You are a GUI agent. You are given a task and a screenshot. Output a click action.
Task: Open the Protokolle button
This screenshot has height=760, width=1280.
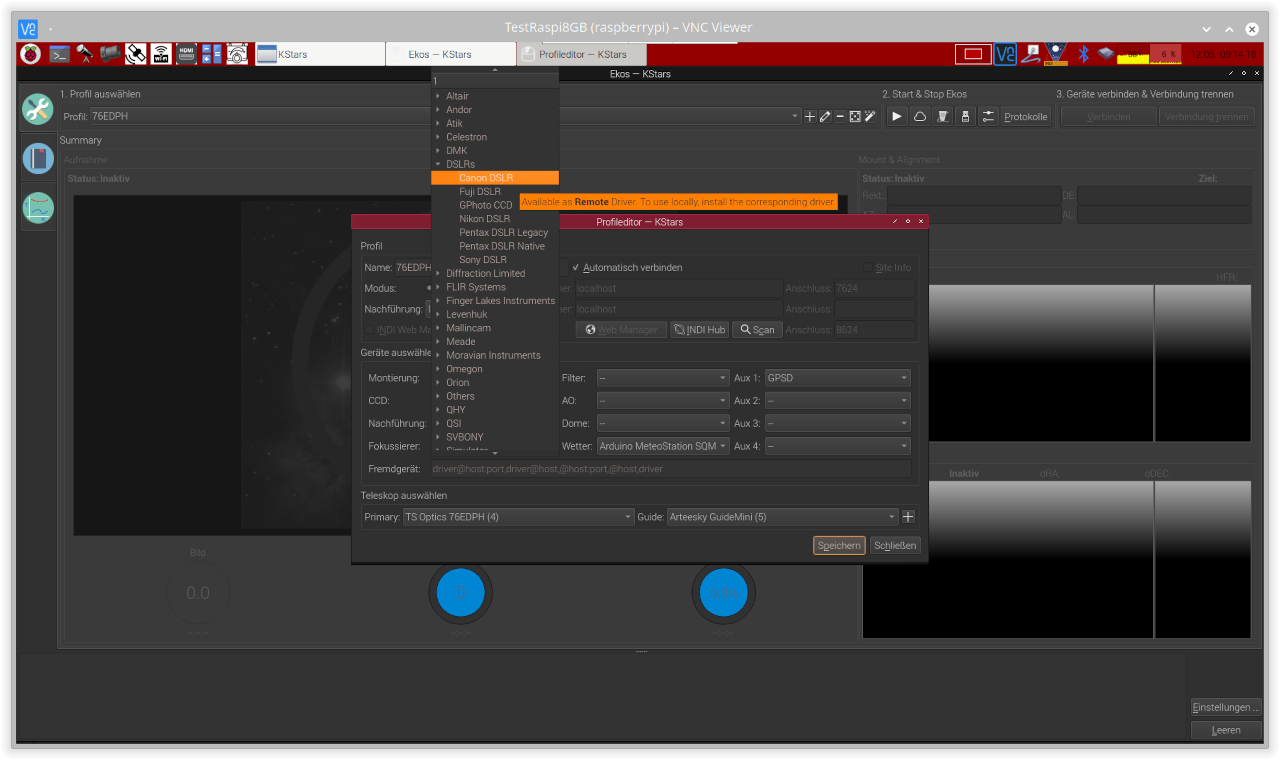pyautogui.click(x=1026, y=117)
